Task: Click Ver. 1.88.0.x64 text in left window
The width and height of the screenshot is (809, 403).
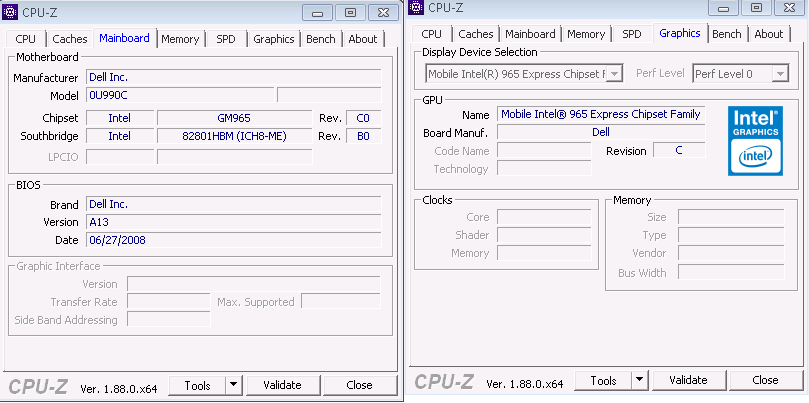Action: (119, 389)
